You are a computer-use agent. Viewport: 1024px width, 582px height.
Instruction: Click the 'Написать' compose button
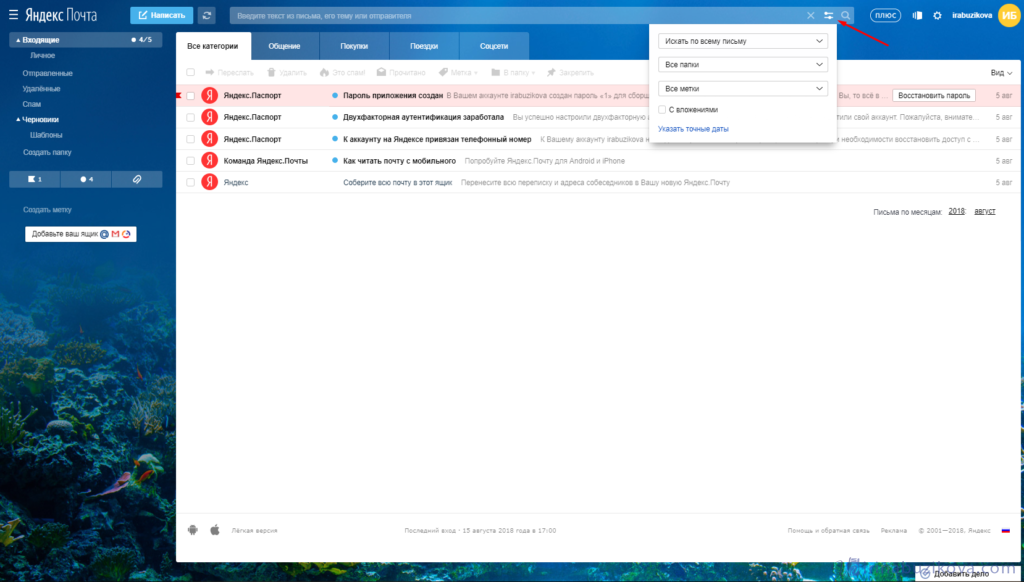161,16
